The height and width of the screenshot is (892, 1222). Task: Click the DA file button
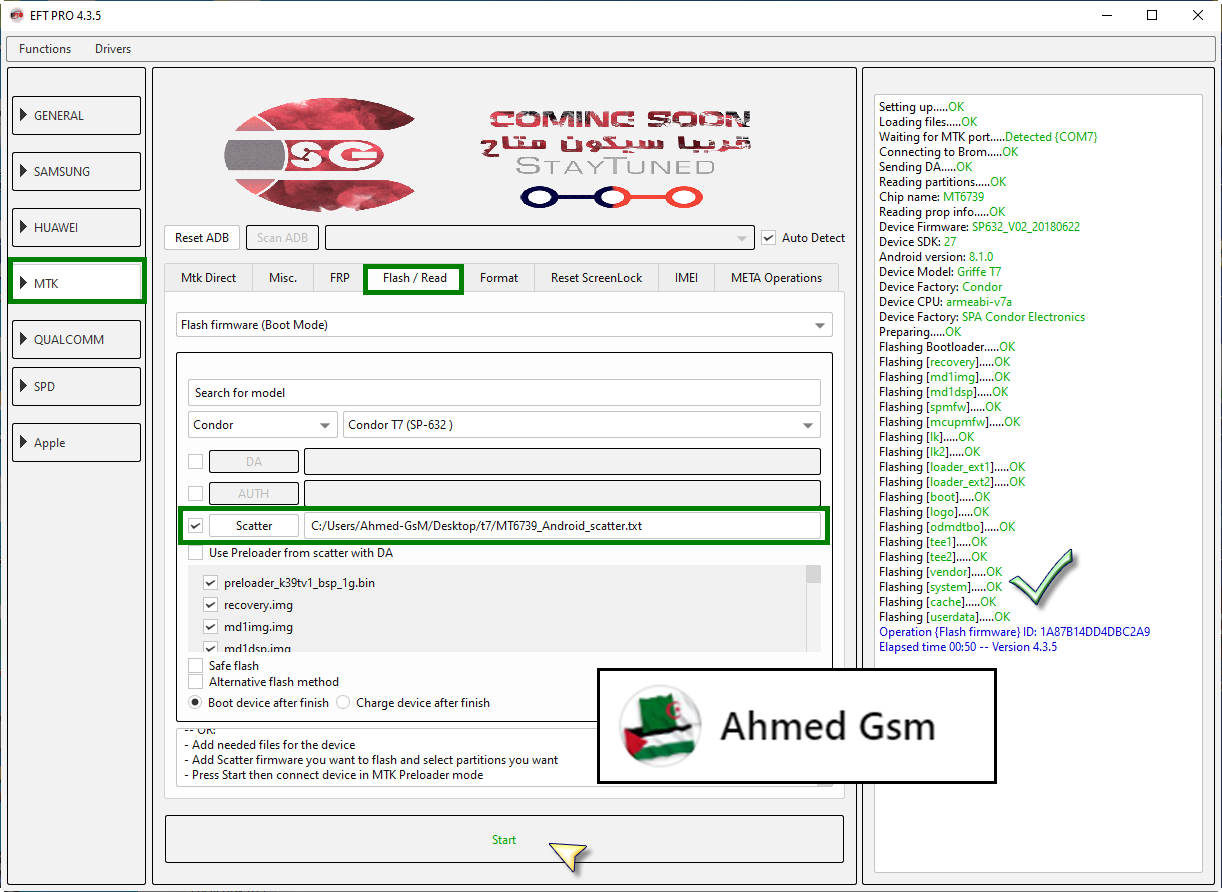click(x=254, y=462)
